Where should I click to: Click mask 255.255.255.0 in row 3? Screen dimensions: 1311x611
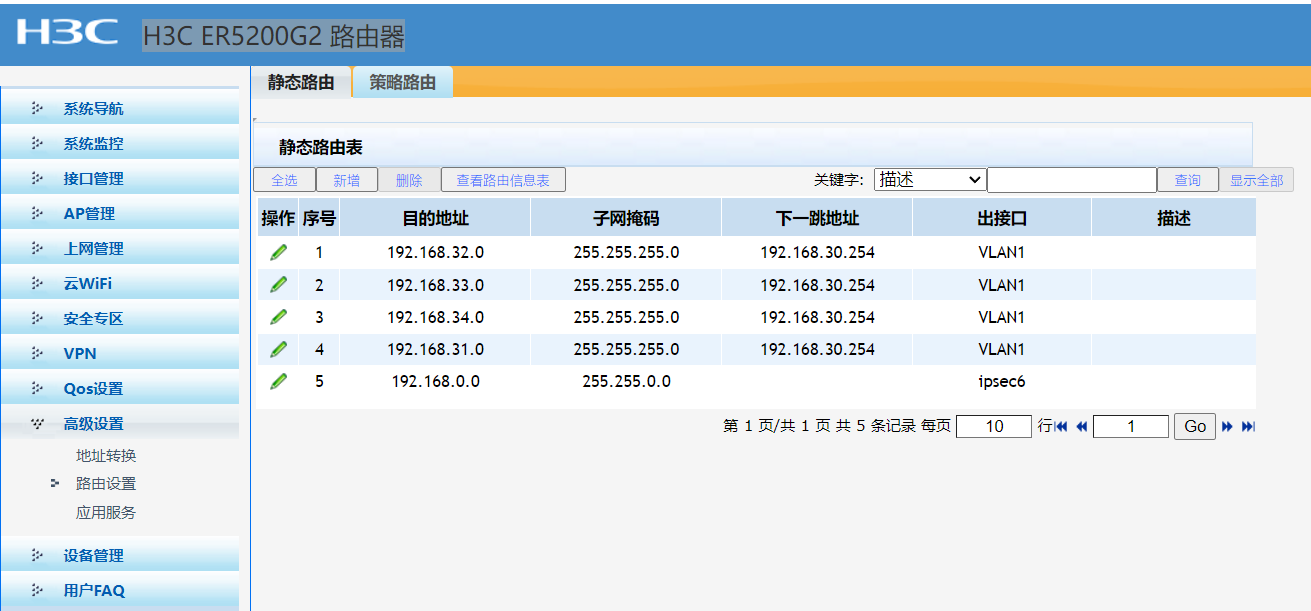pyautogui.click(x=626, y=317)
